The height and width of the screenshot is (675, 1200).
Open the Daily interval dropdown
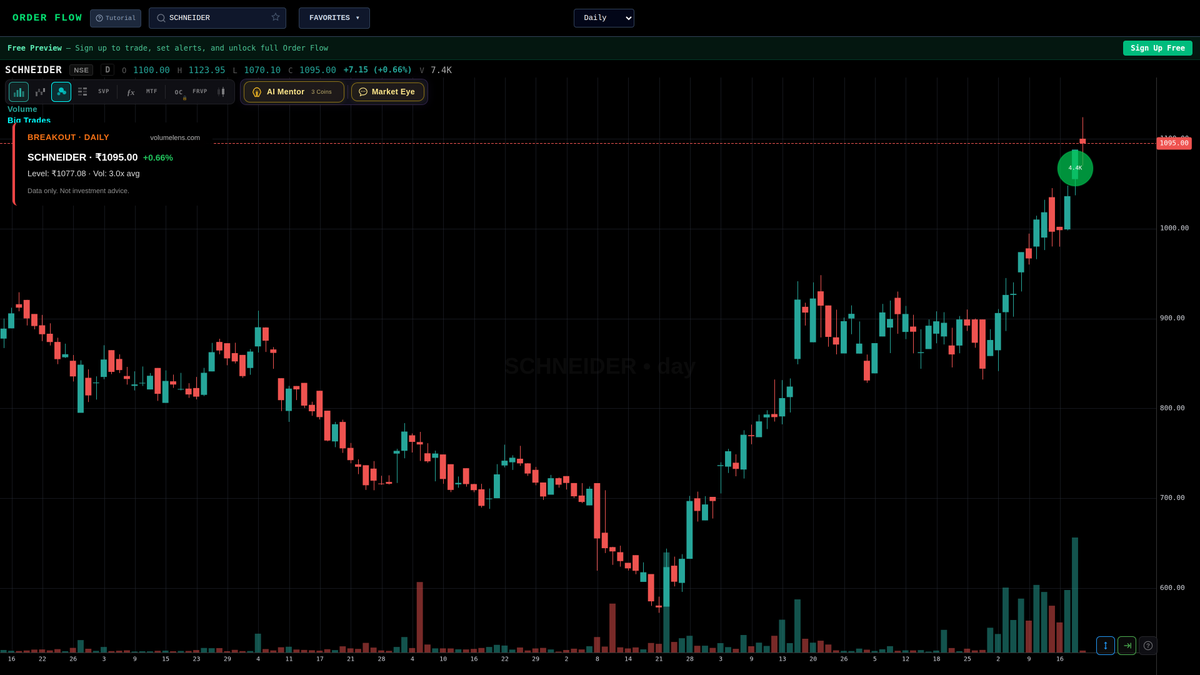(603, 17)
